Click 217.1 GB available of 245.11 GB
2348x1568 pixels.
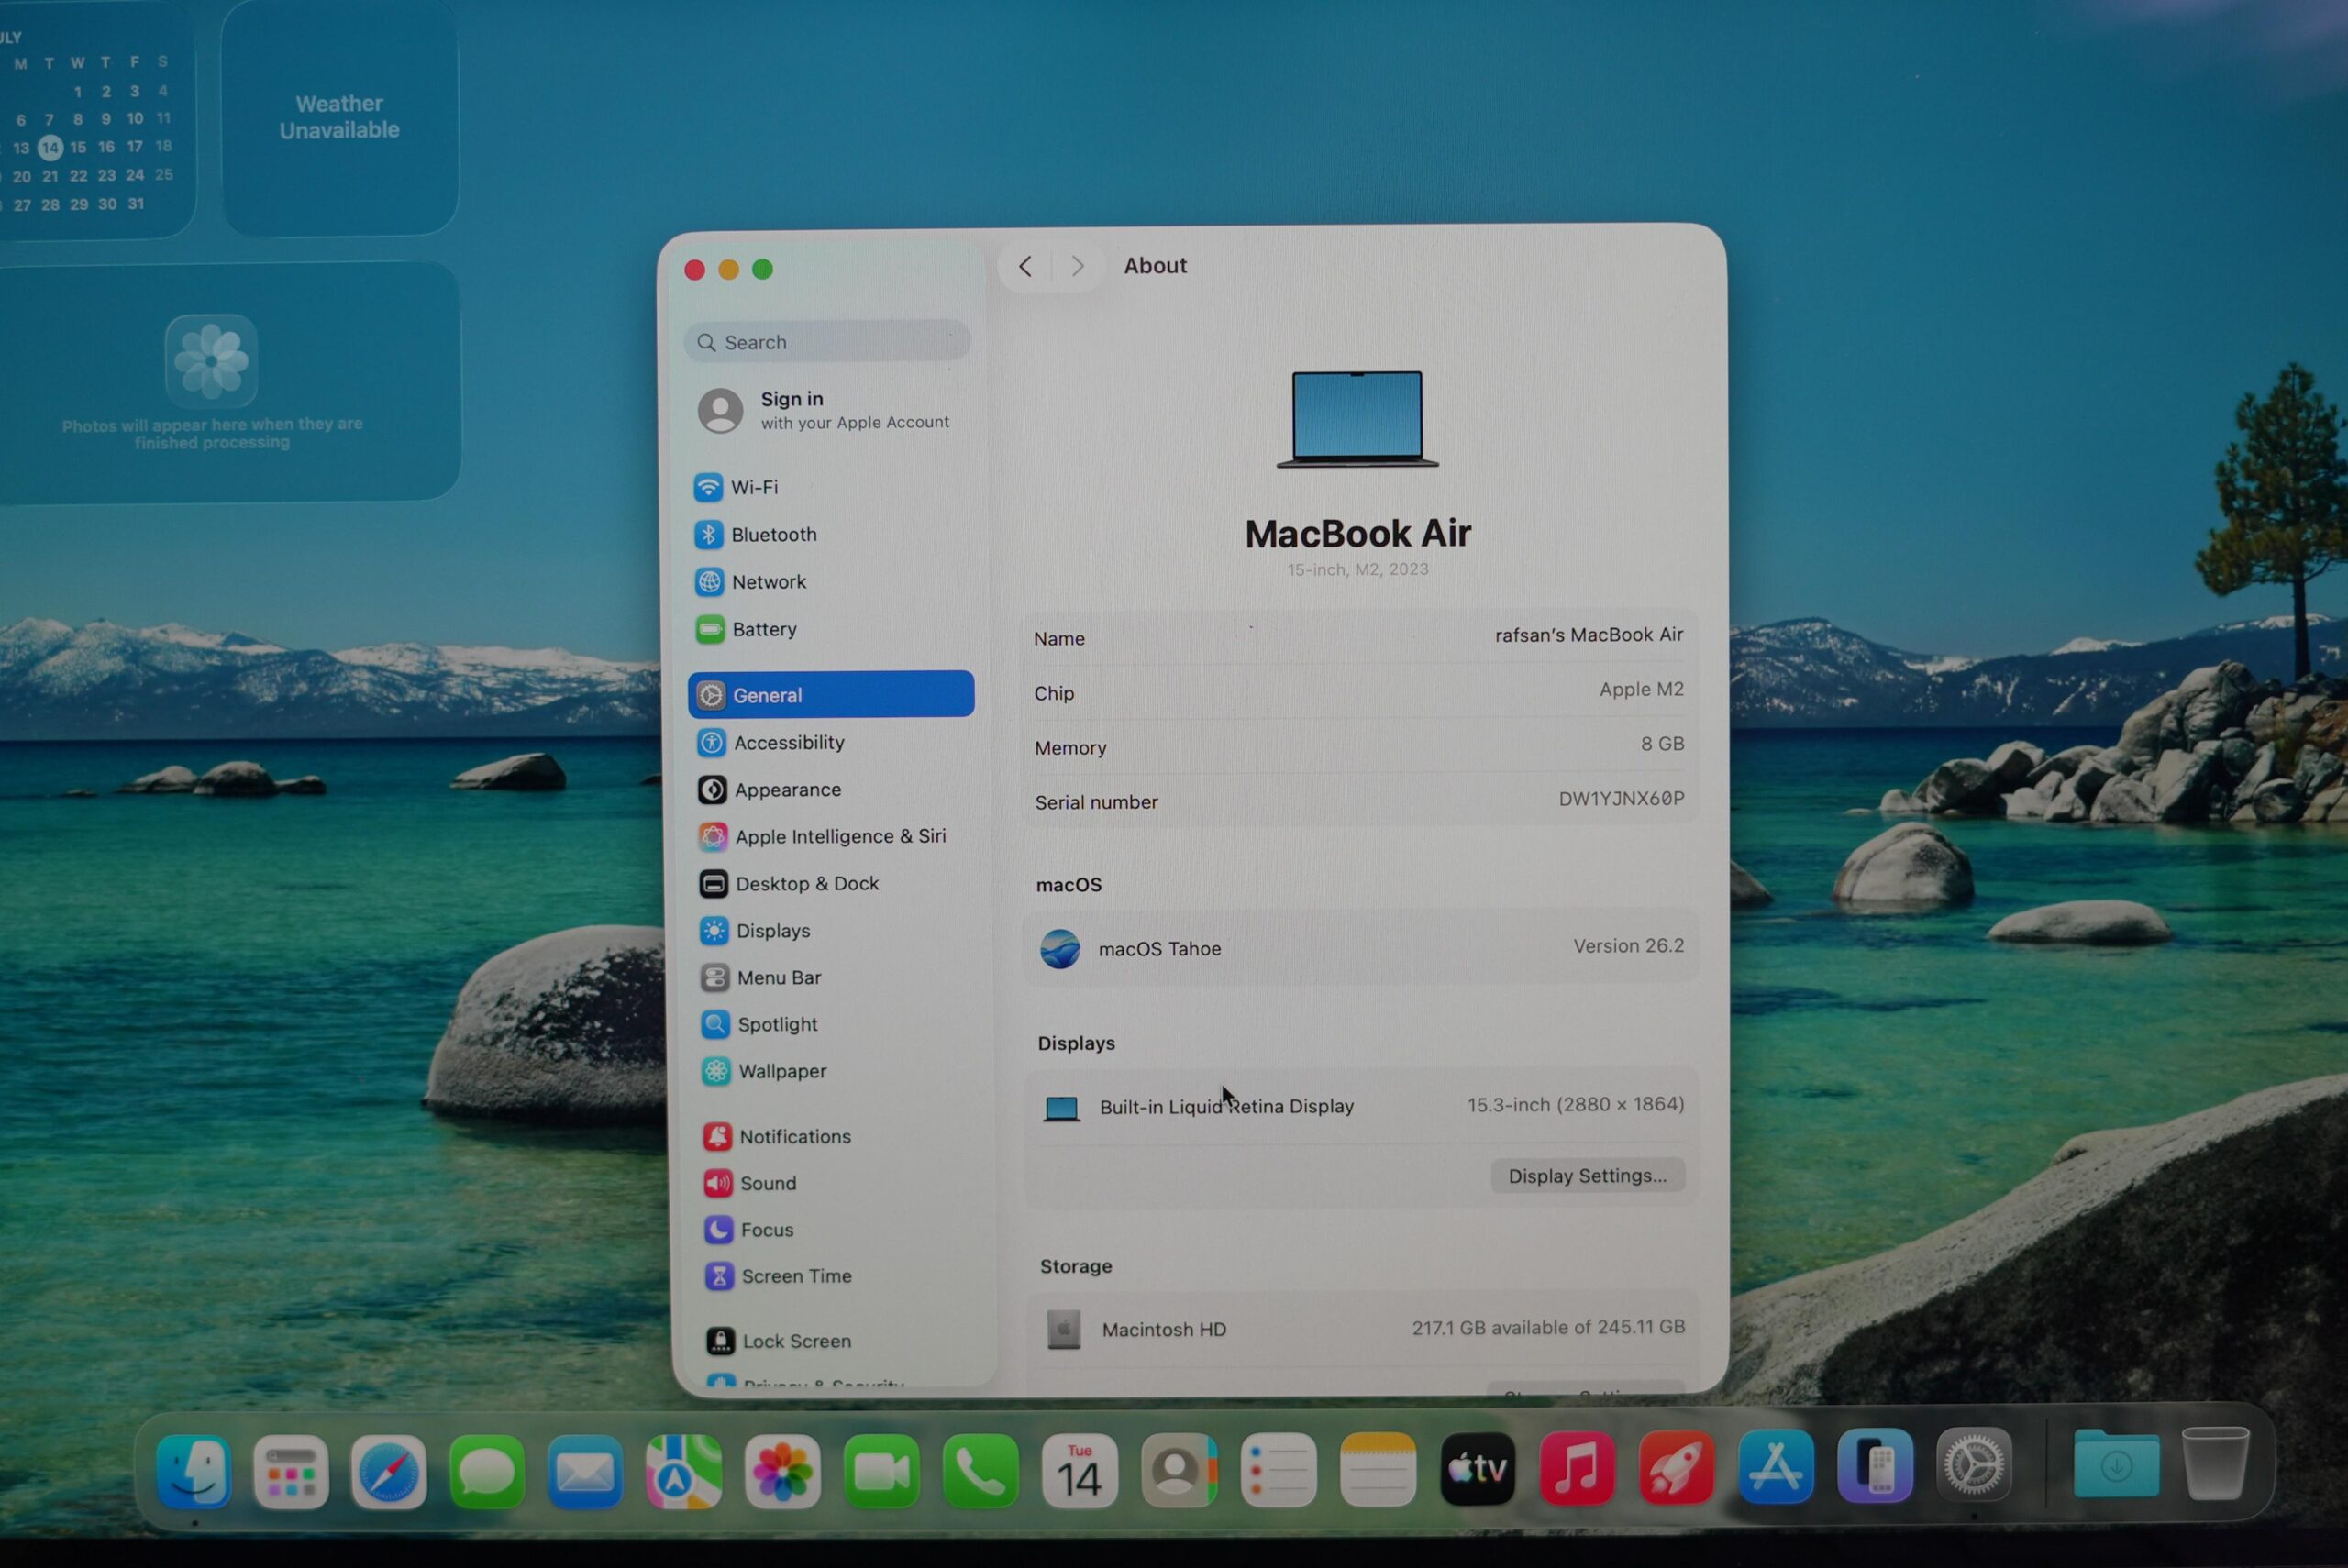click(1548, 1328)
